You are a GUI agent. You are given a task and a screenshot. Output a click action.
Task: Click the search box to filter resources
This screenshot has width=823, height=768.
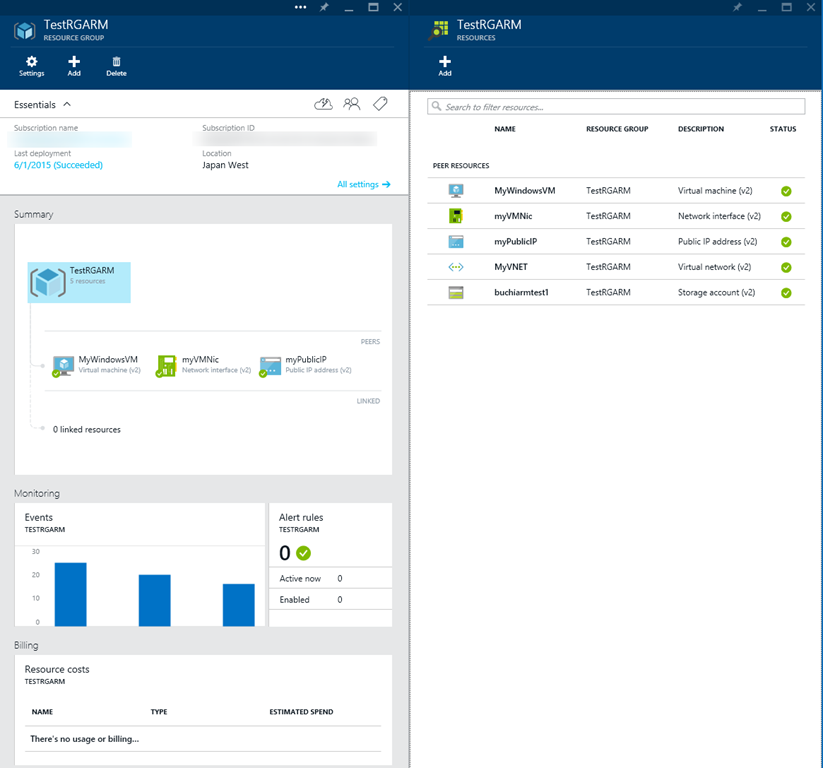click(616, 106)
